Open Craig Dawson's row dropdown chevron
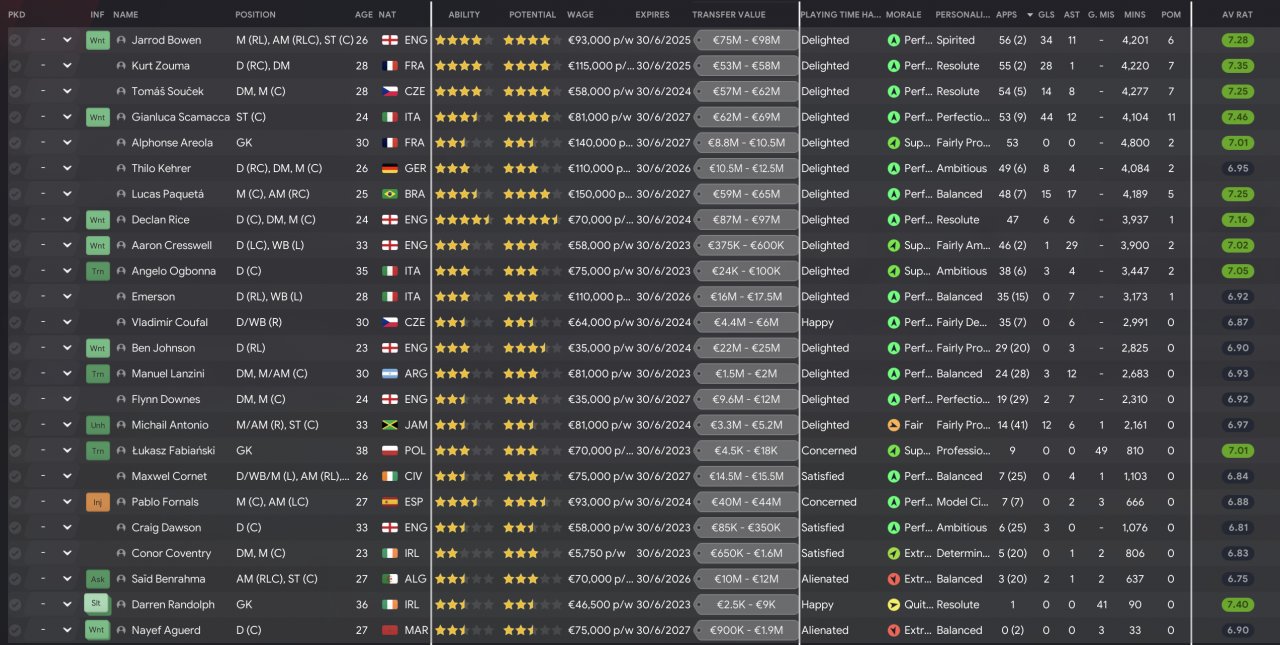Screen dimensions: 1280x645 (x=67, y=528)
